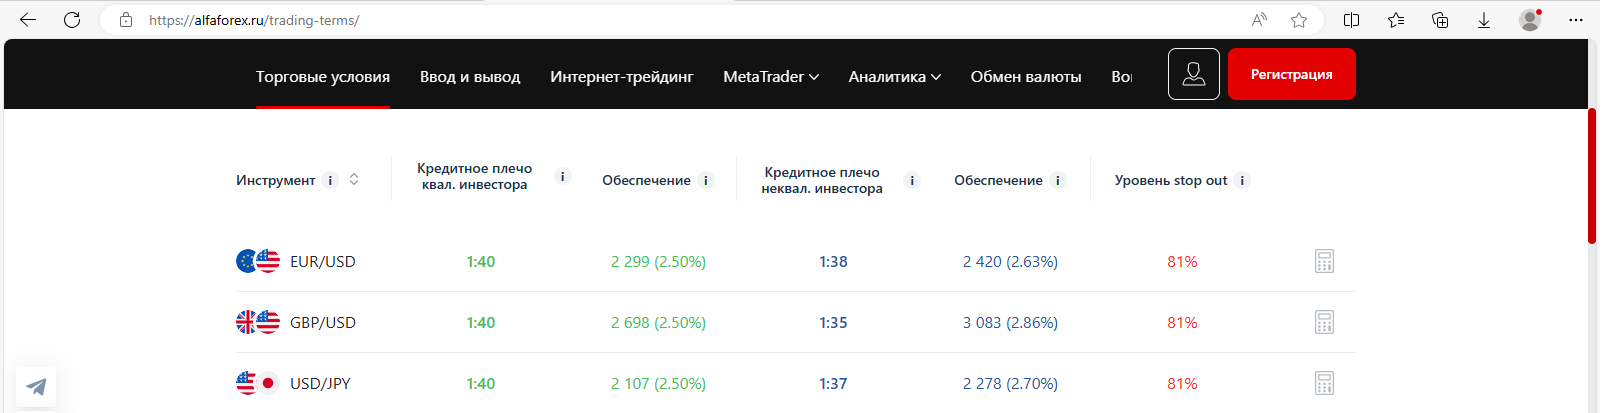1604x413 pixels.
Task: Open the Обмен валюты link
Action: [x=1026, y=77]
